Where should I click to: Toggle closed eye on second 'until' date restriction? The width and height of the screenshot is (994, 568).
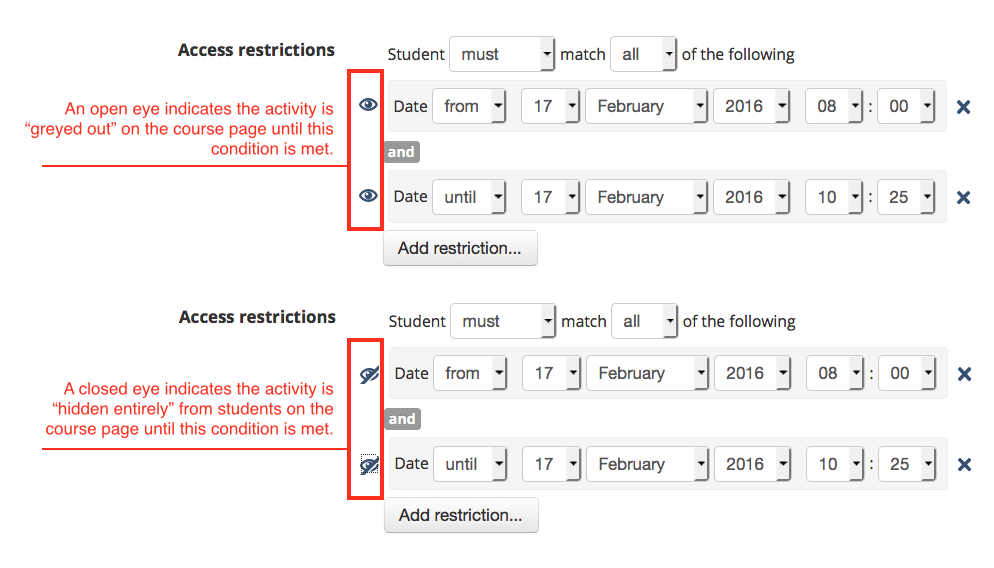[369, 465]
